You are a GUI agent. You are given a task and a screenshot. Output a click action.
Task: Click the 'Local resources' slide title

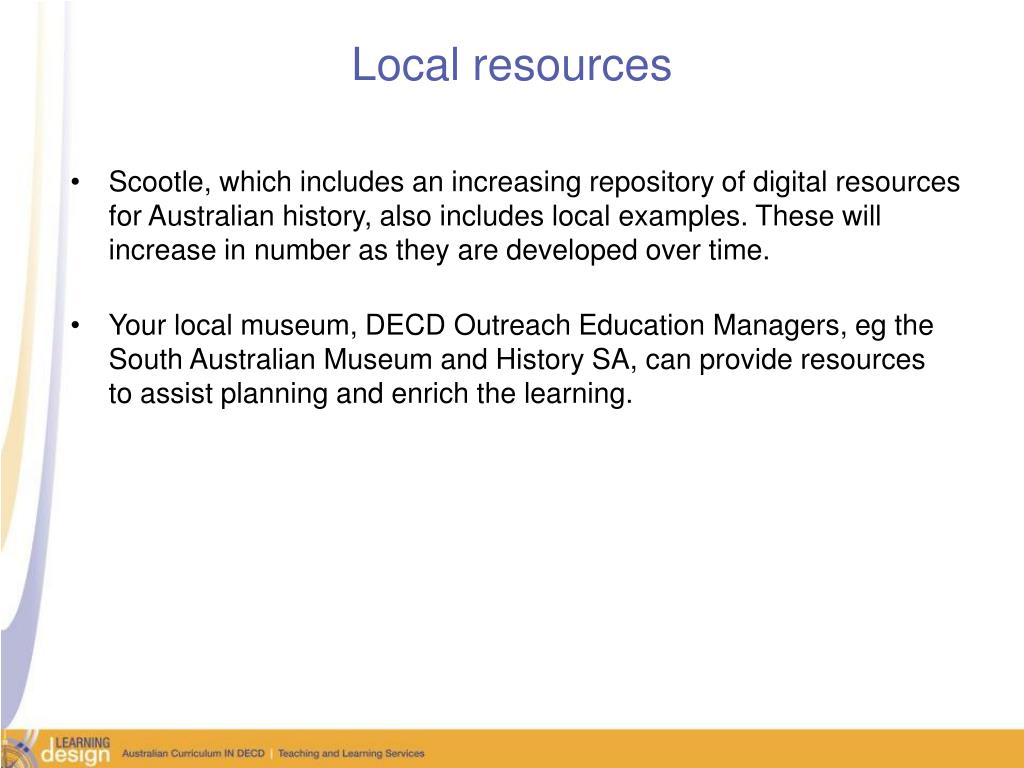[x=511, y=65]
